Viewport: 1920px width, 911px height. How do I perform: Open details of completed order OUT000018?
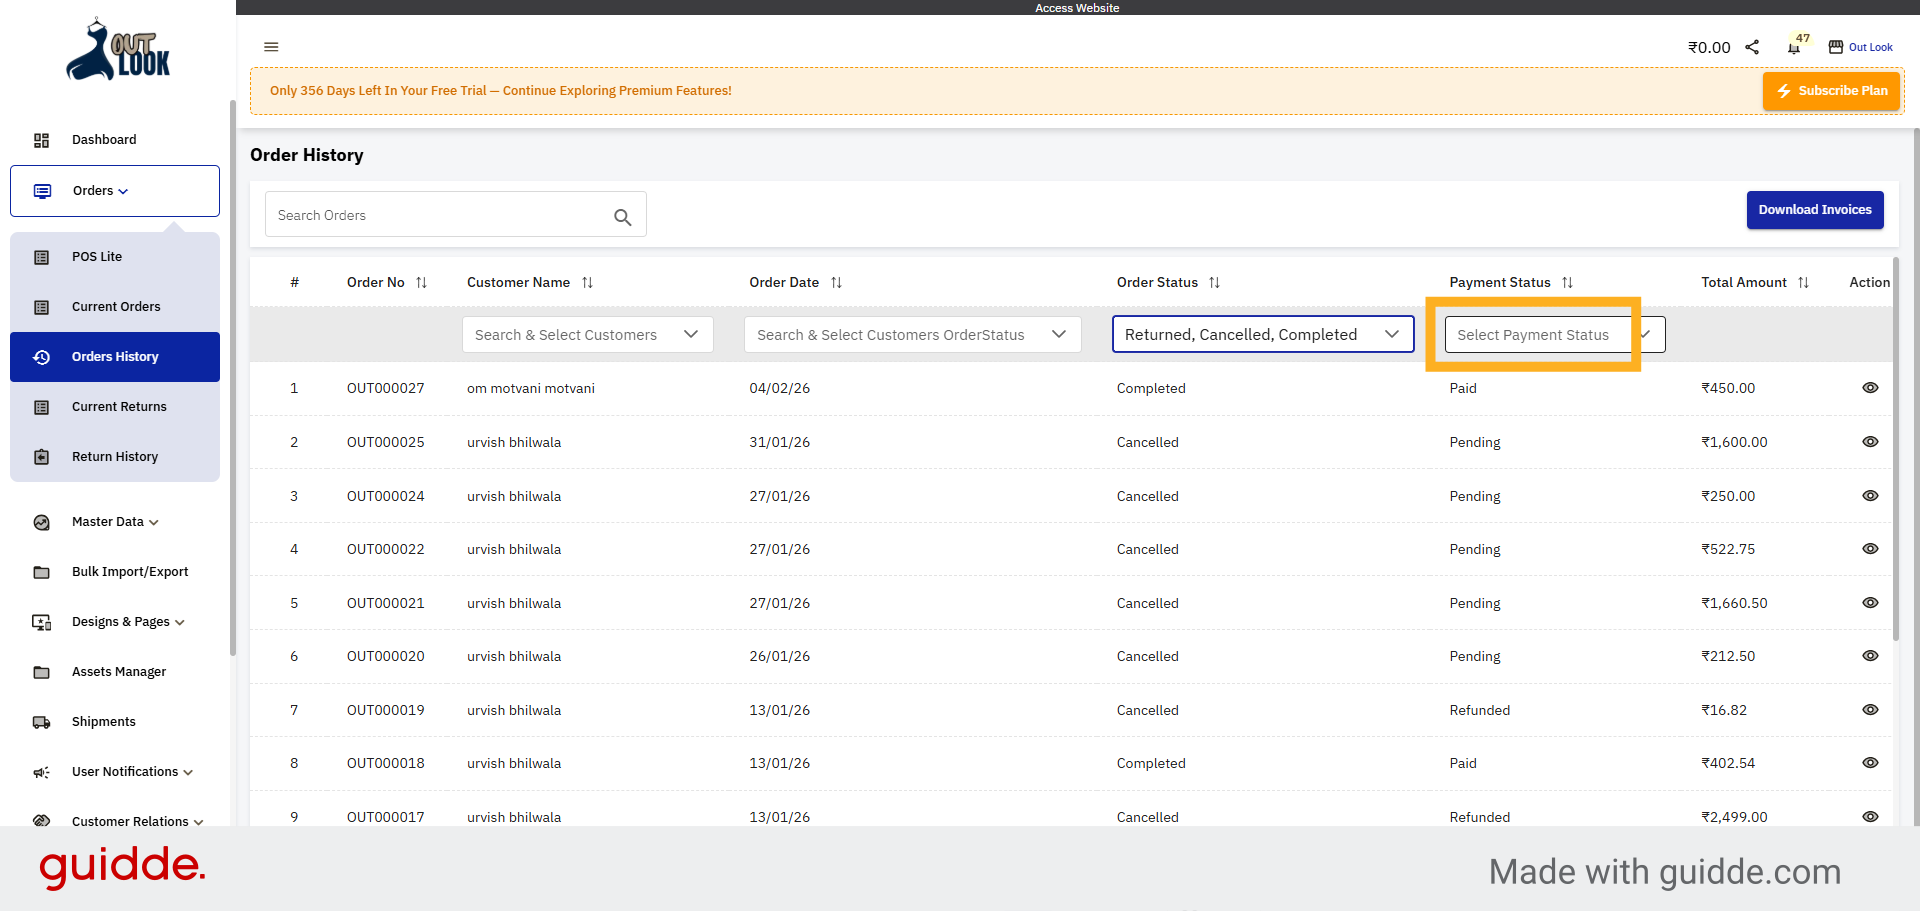click(1870, 763)
